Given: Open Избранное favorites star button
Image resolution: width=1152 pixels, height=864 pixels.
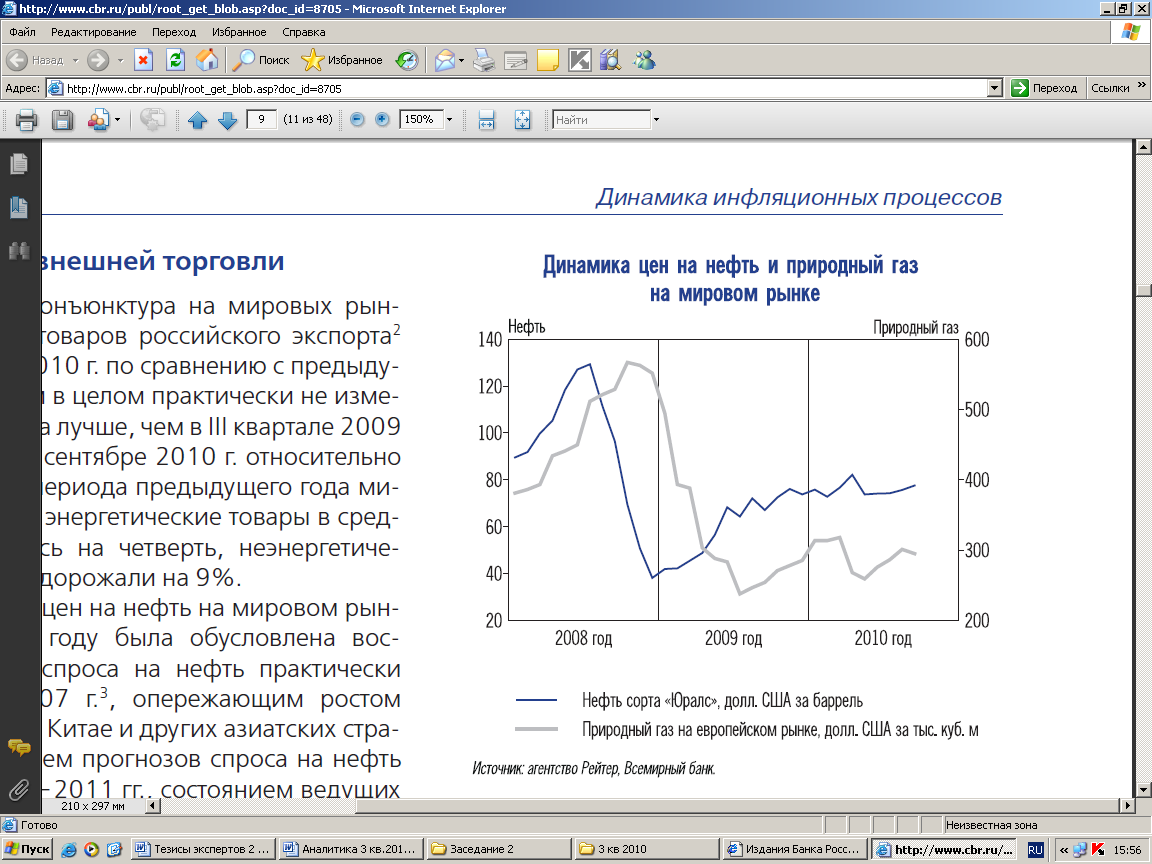Looking at the screenshot, I should [x=342, y=60].
